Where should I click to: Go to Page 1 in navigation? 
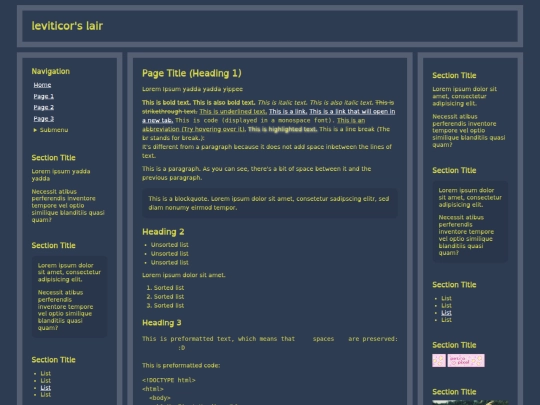[x=44, y=96]
